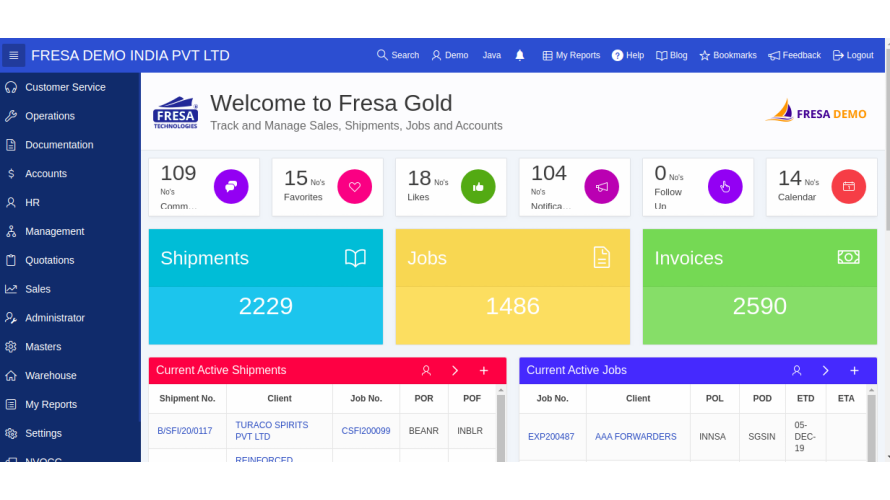Open job CSFI200099
Image resolution: width=890 pixels, height=500 pixels.
pos(366,431)
